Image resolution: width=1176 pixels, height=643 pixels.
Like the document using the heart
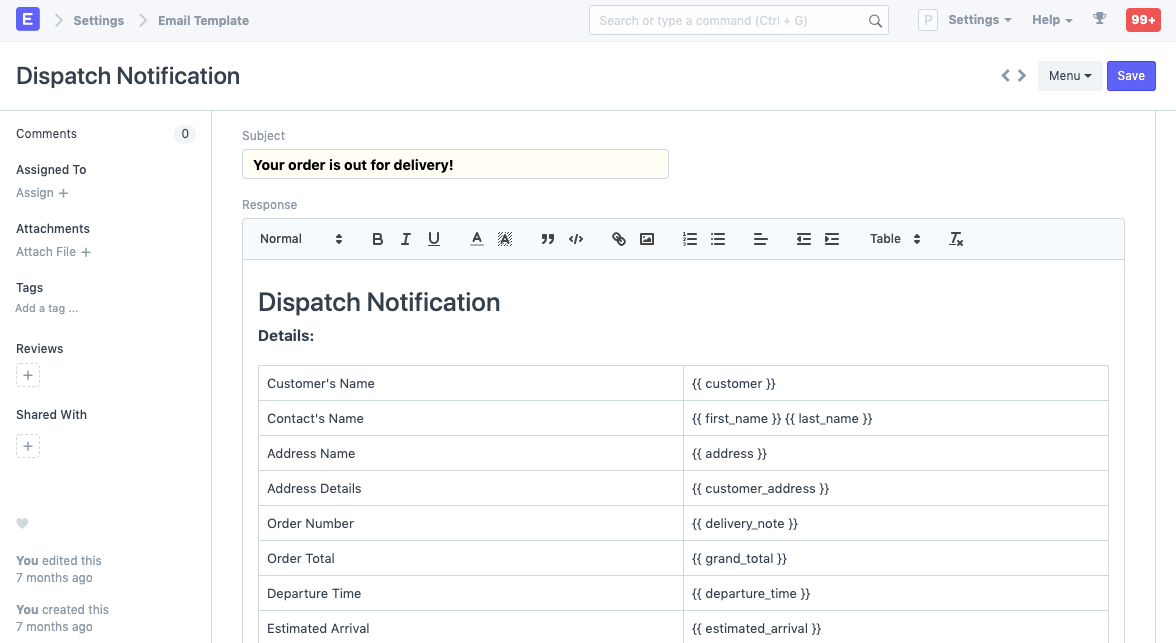[x=22, y=523]
